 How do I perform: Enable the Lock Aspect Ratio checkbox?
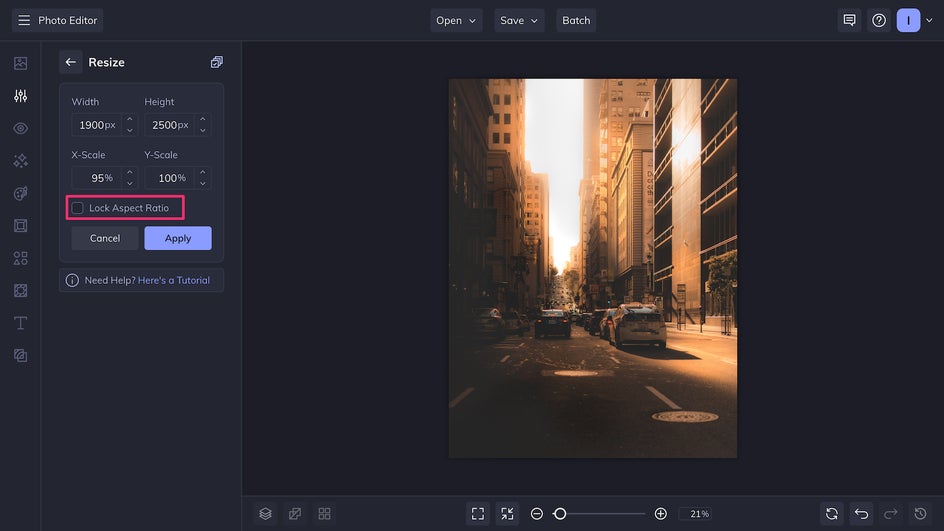(x=78, y=208)
